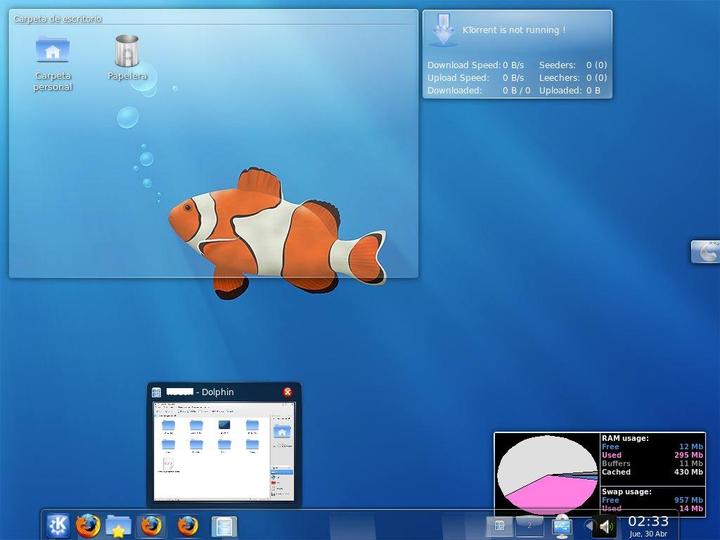Open the Papelera trash icon
This screenshot has width=720, height=540.
127,57
